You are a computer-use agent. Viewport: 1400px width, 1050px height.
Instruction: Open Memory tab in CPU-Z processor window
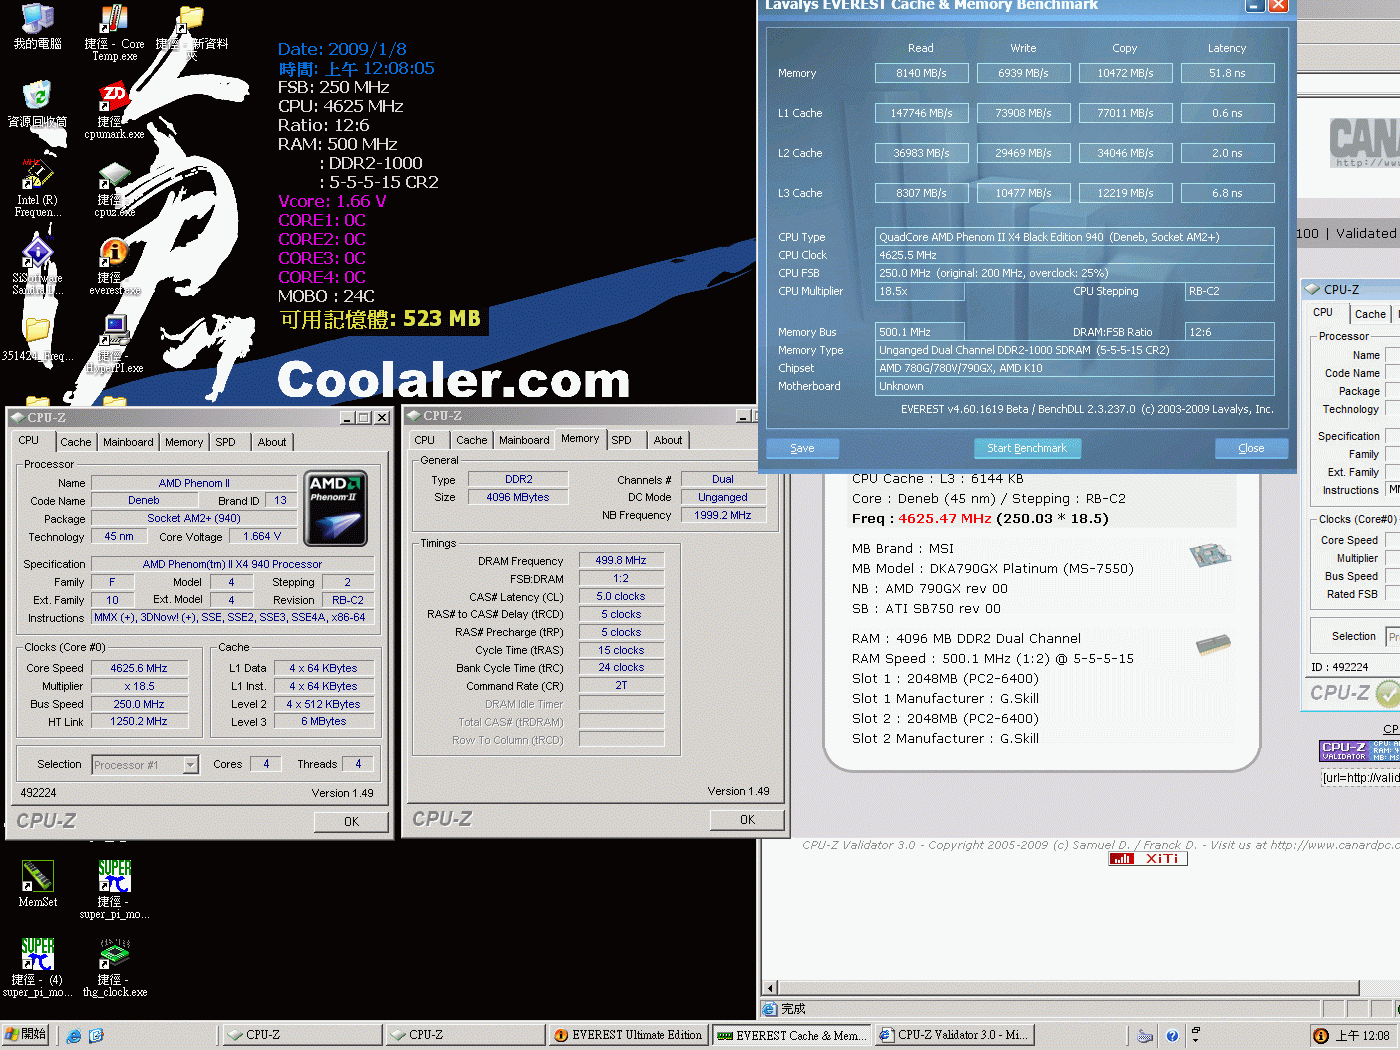coord(184,442)
